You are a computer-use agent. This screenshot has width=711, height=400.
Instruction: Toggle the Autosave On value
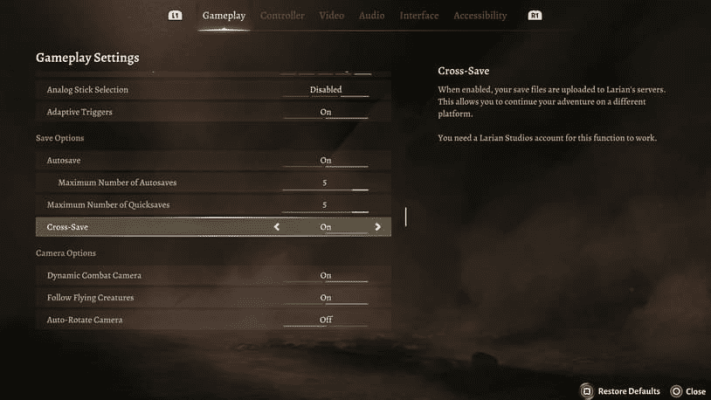point(326,160)
